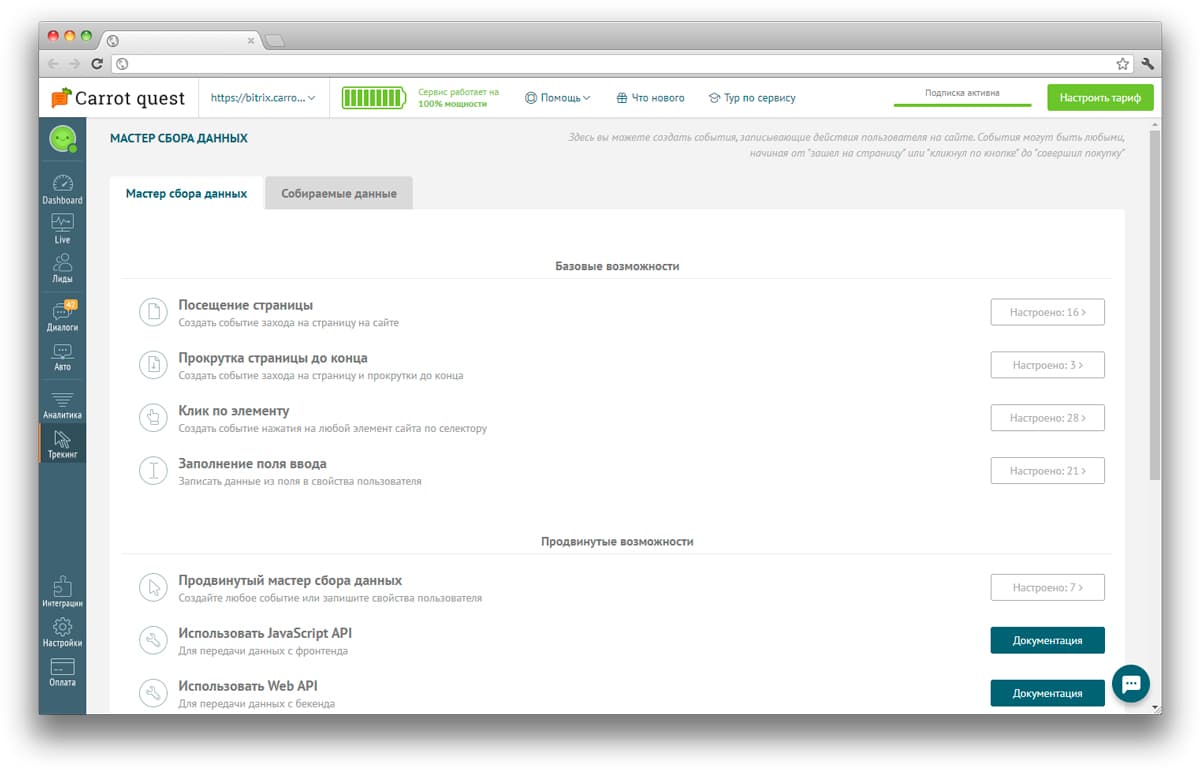The image size is (1200, 770).
Task: Click the Подписка активна progress bar
Action: pos(962,104)
